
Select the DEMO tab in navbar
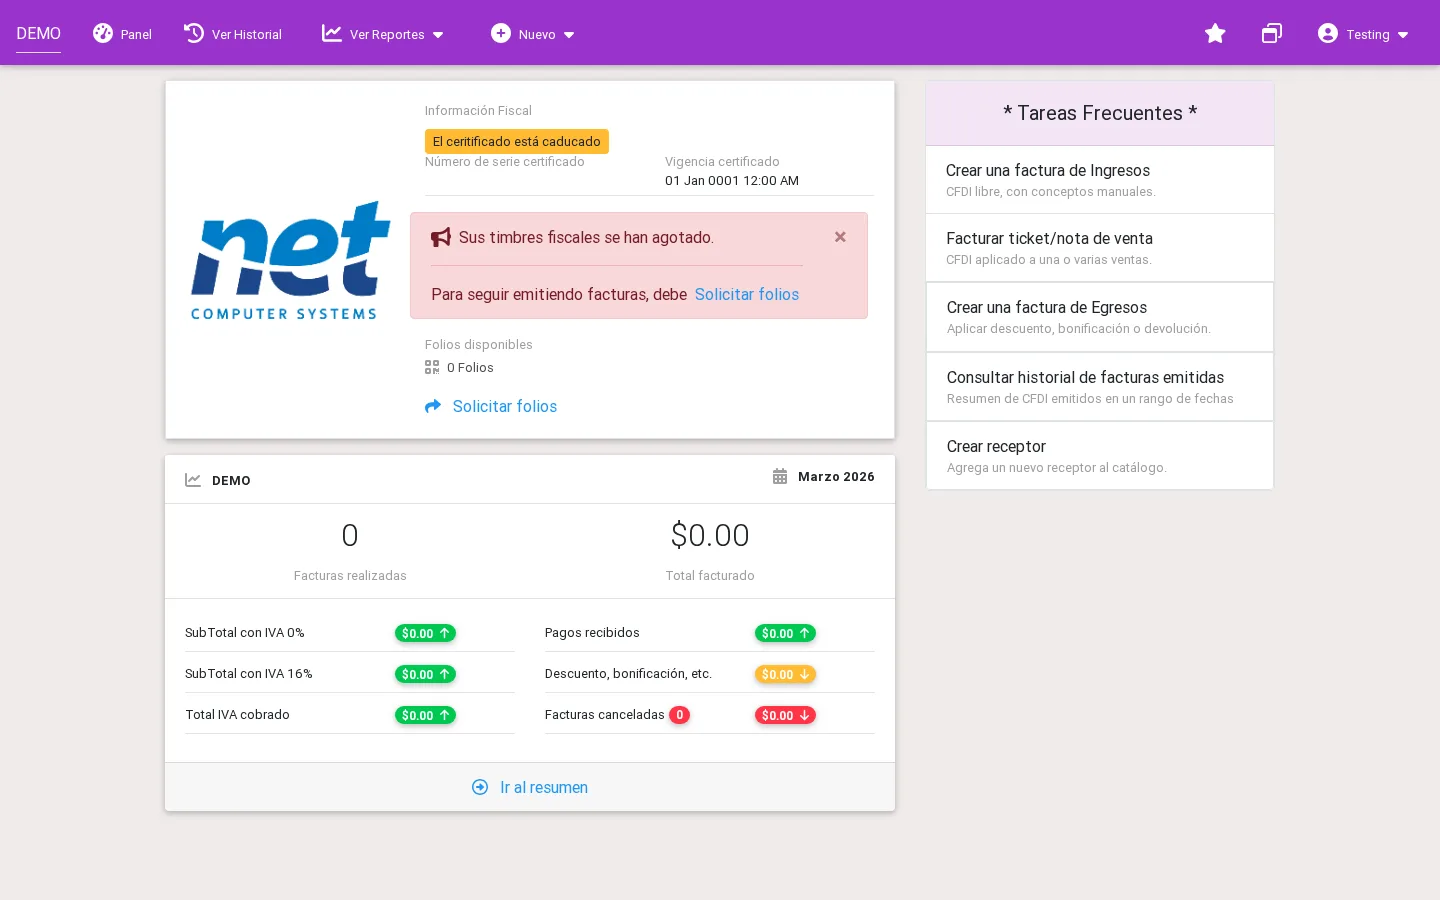[x=38, y=34]
